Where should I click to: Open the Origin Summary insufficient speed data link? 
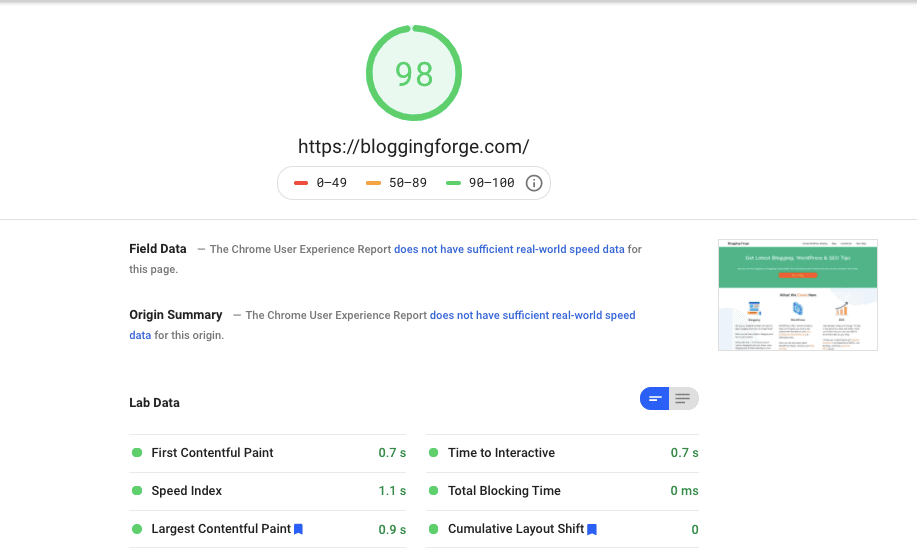[533, 315]
